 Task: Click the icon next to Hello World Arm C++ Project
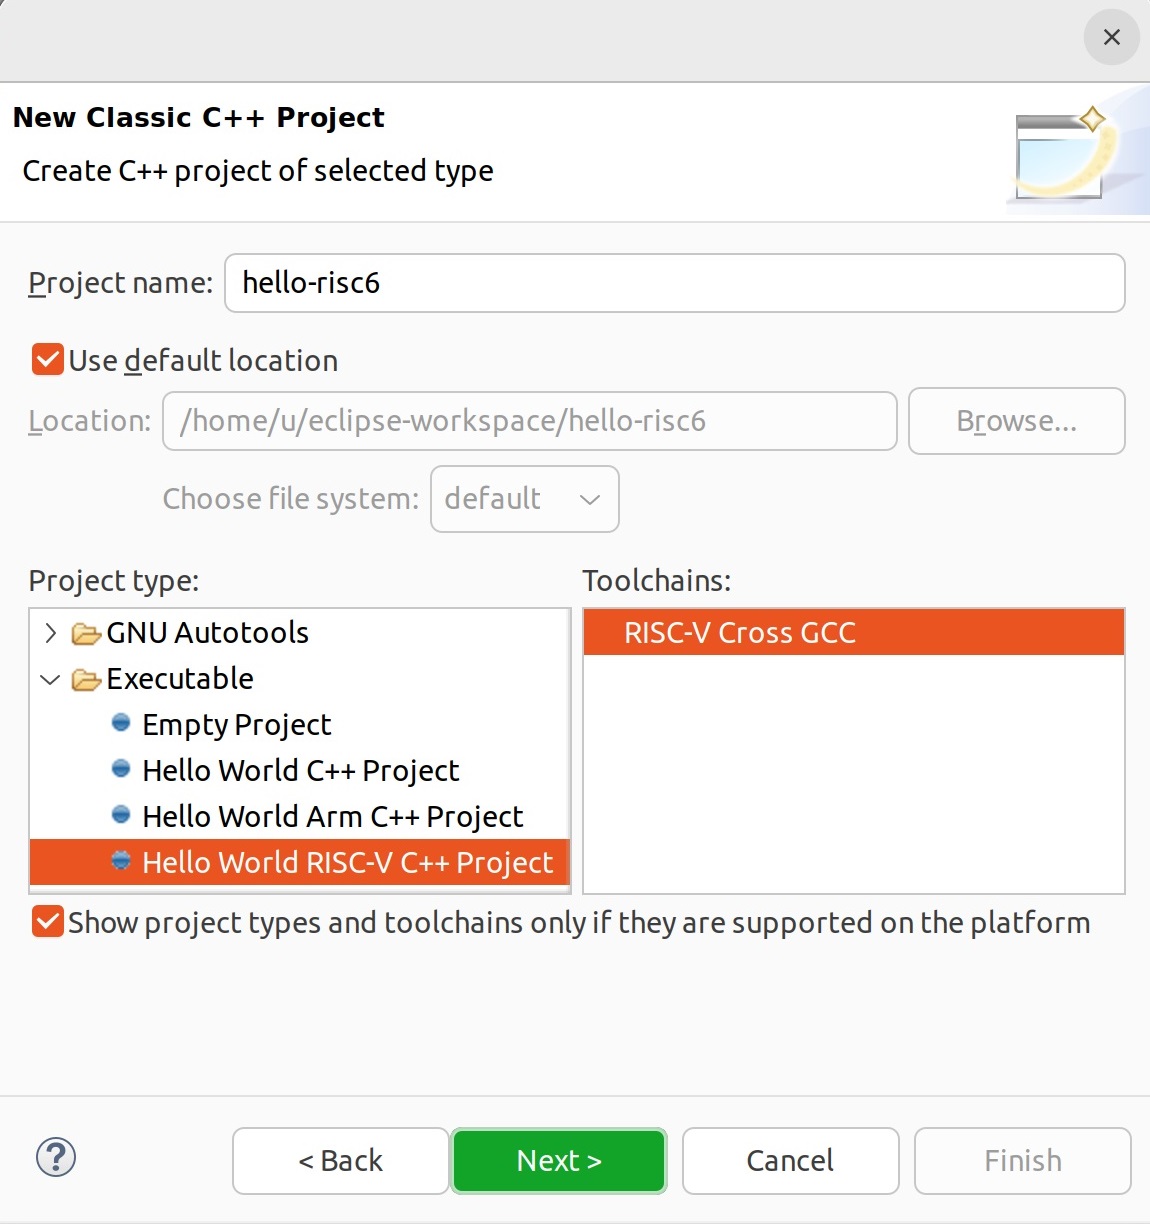[x=120, y=815]
